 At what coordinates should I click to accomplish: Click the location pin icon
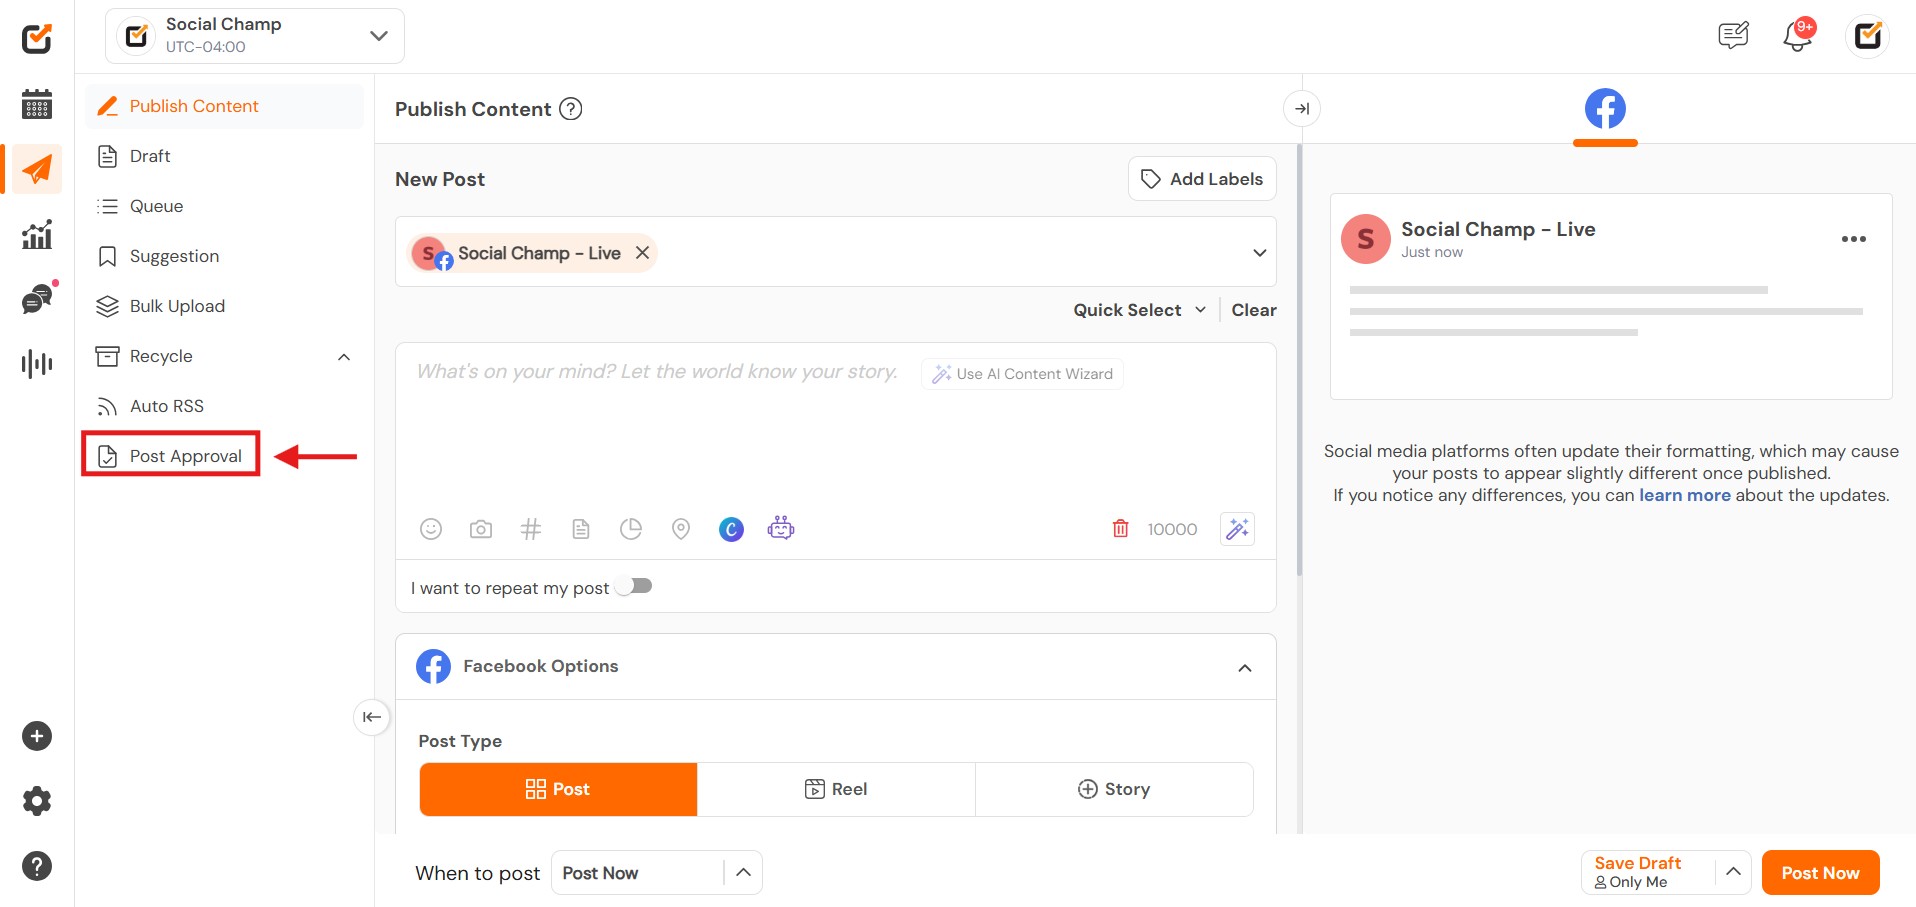coord(681,529)
